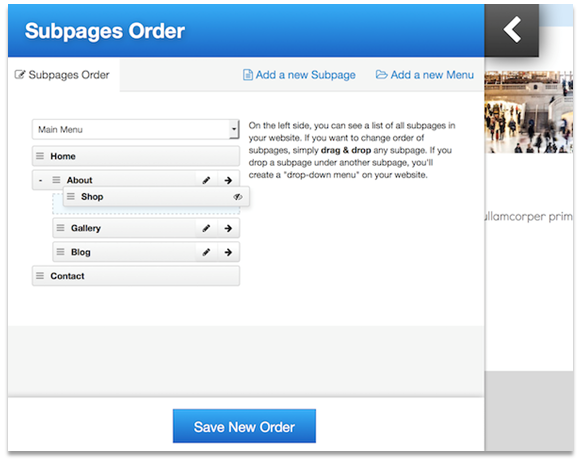Click the Gallery row arrow icon
Image resolution: width=581 pixels, height=463 pixels.
pos(228,228)
